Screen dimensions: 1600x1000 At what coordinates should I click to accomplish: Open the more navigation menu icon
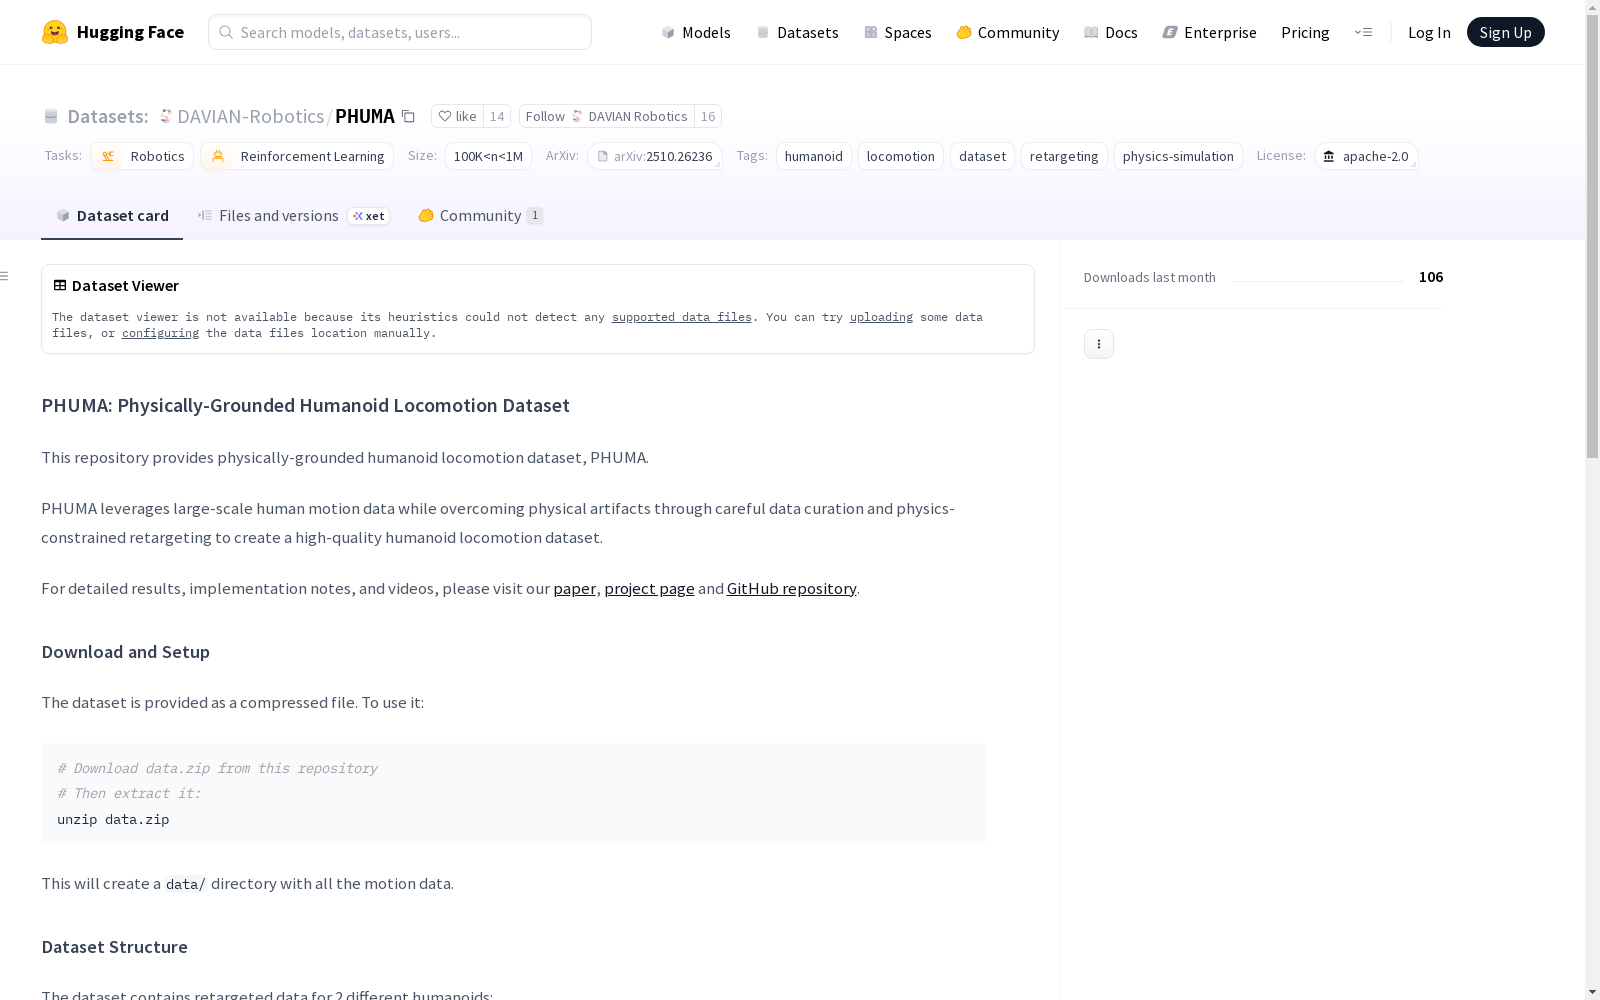[x=1363, y=32]
